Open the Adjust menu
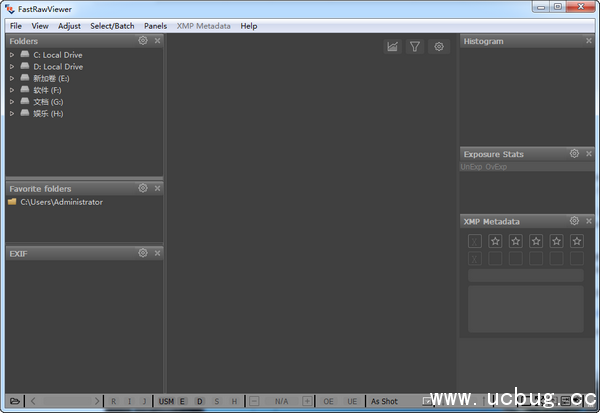Screen dimensions: 600x413 (x=69, y=26)
